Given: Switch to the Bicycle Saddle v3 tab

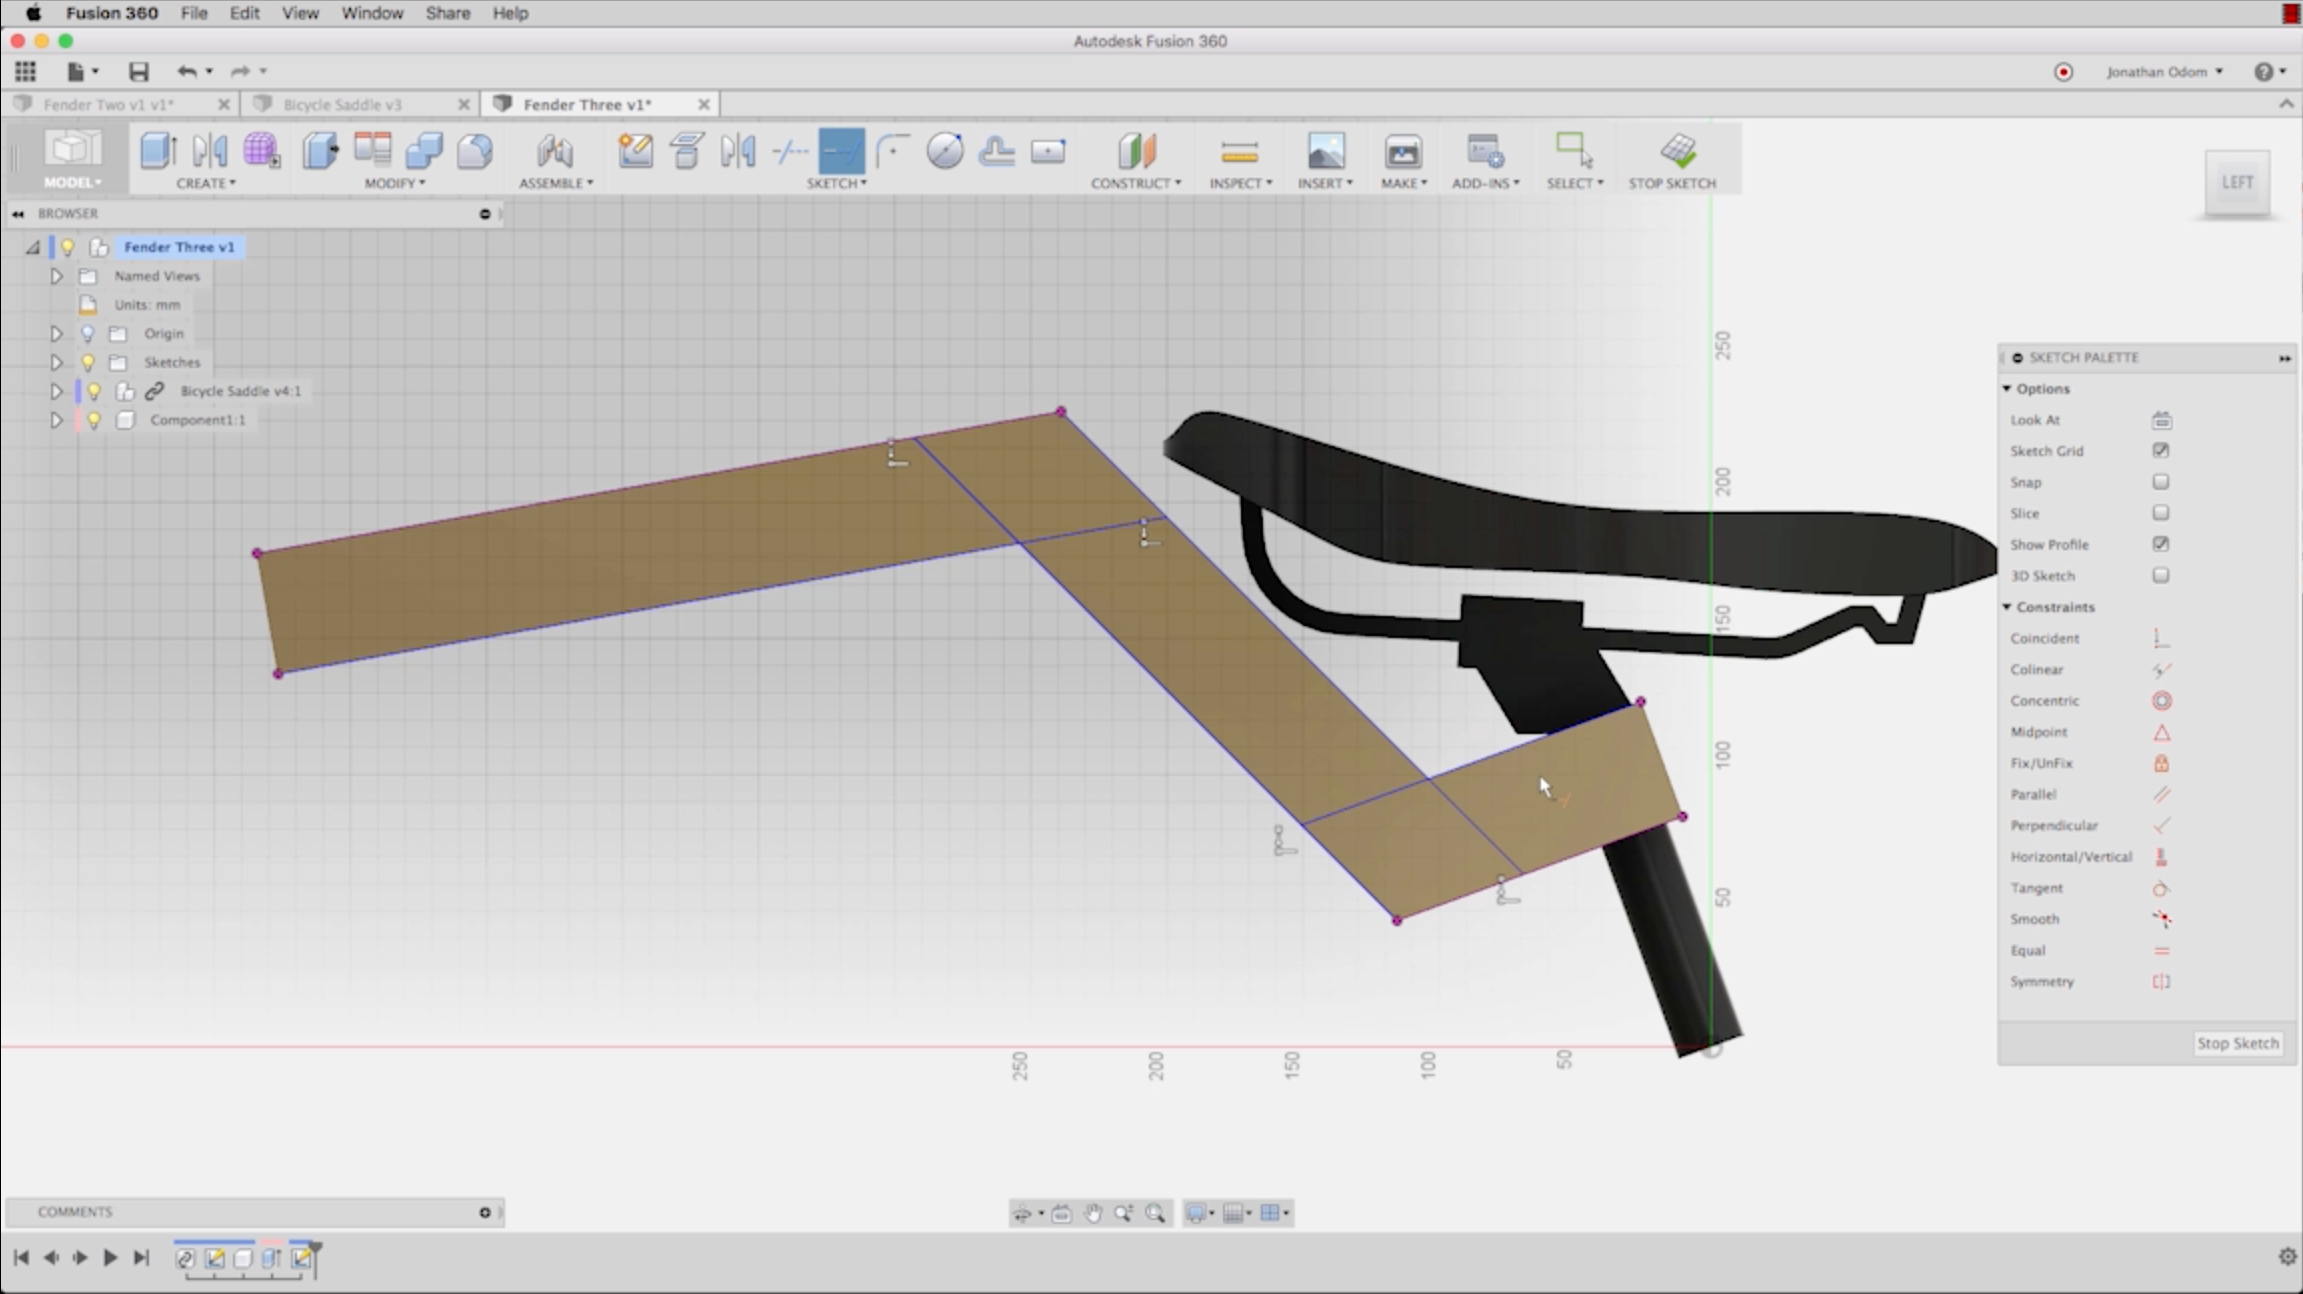Looking at the screenshot, I should click(x=342, y=104).
